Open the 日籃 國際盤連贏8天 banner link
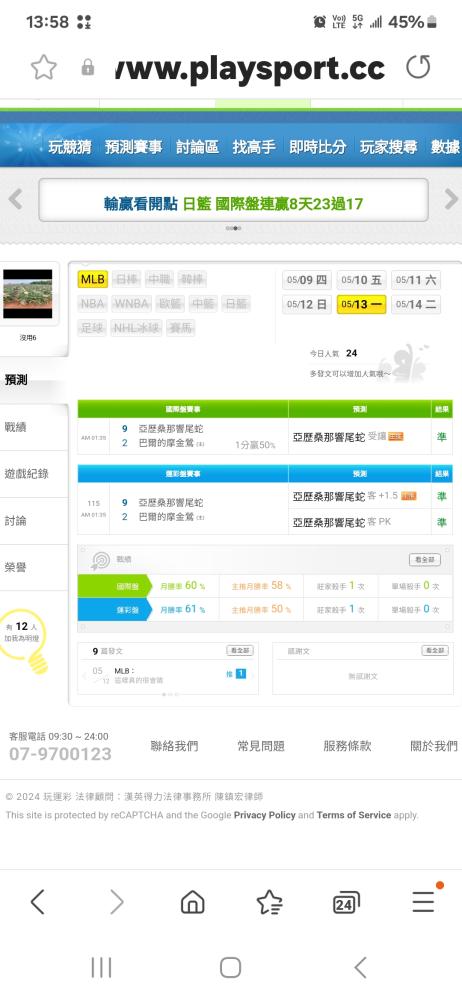The width and height of the screenshot is (462, 1000). (x=233, y=203)
